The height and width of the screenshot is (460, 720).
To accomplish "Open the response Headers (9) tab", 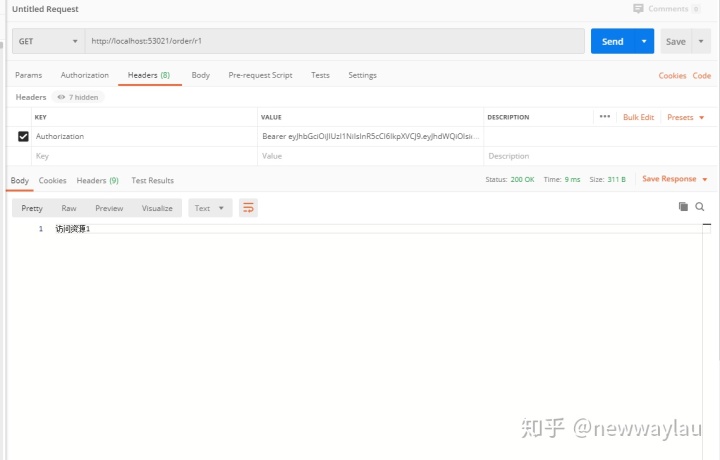I will 97,180.
